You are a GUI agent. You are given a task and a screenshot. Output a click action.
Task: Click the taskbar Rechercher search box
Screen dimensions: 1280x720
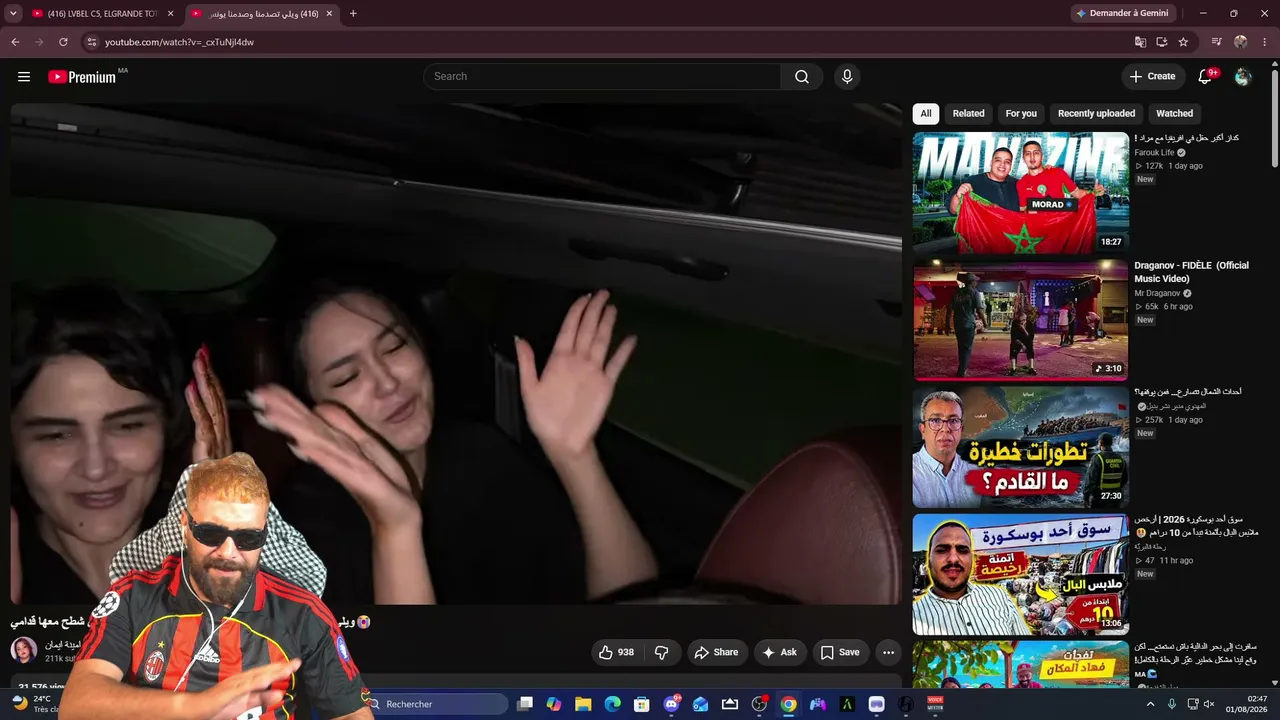pos(436,704)
